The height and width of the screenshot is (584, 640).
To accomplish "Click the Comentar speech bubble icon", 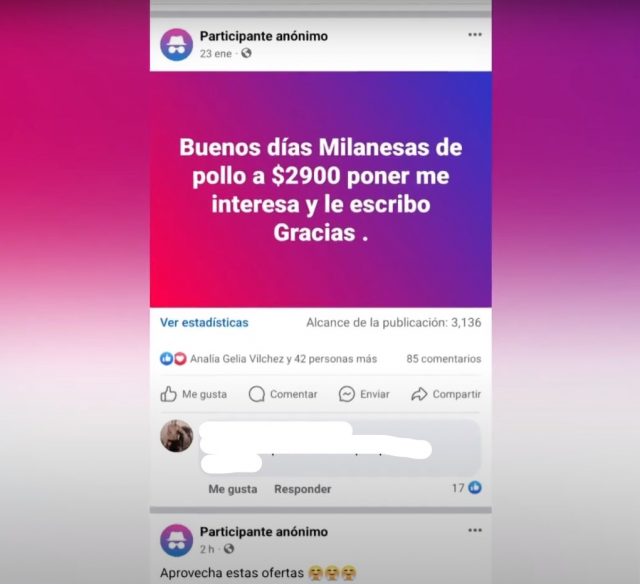I will pyautogui.click(x=257, y=394).
